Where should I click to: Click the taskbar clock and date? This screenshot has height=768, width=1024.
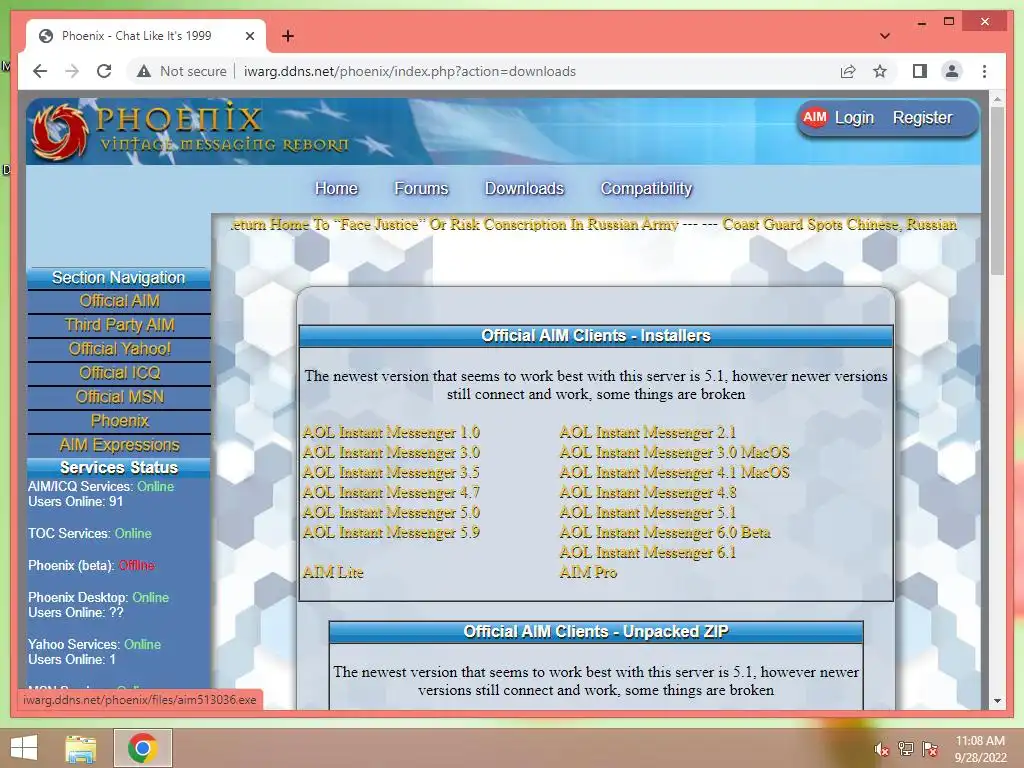[x=980, y=749]
